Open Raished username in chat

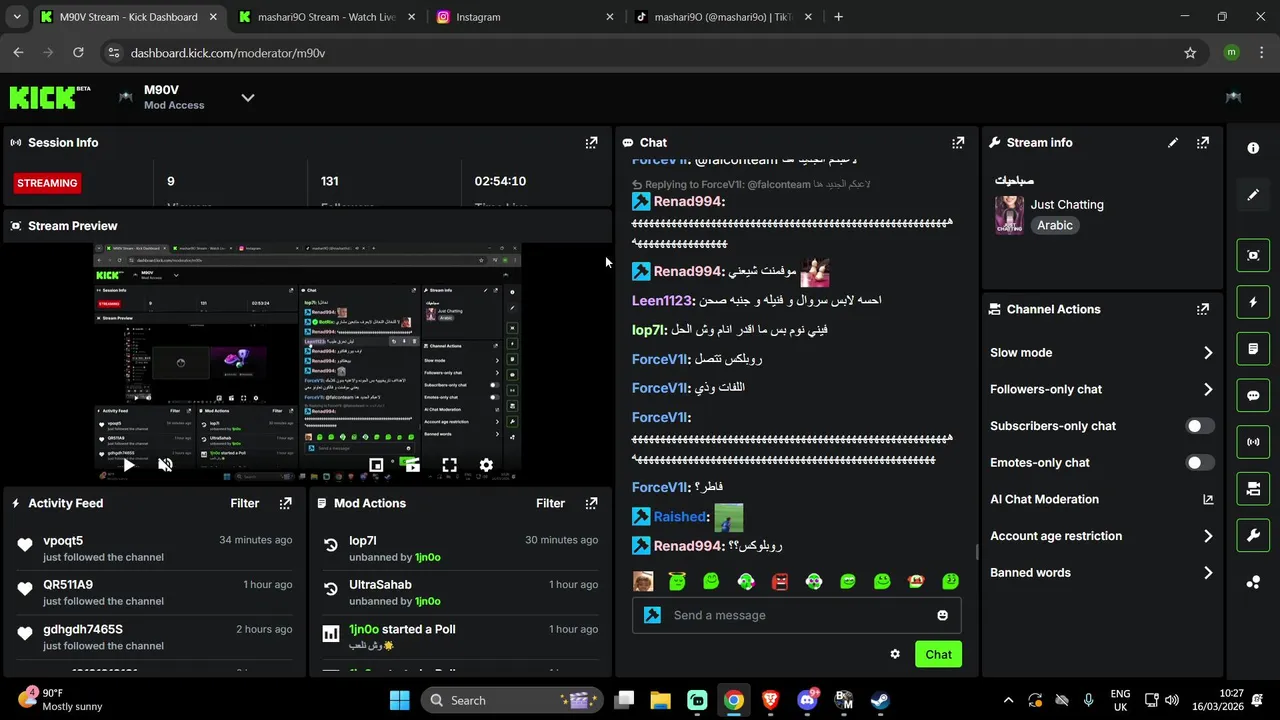point(680,517)
